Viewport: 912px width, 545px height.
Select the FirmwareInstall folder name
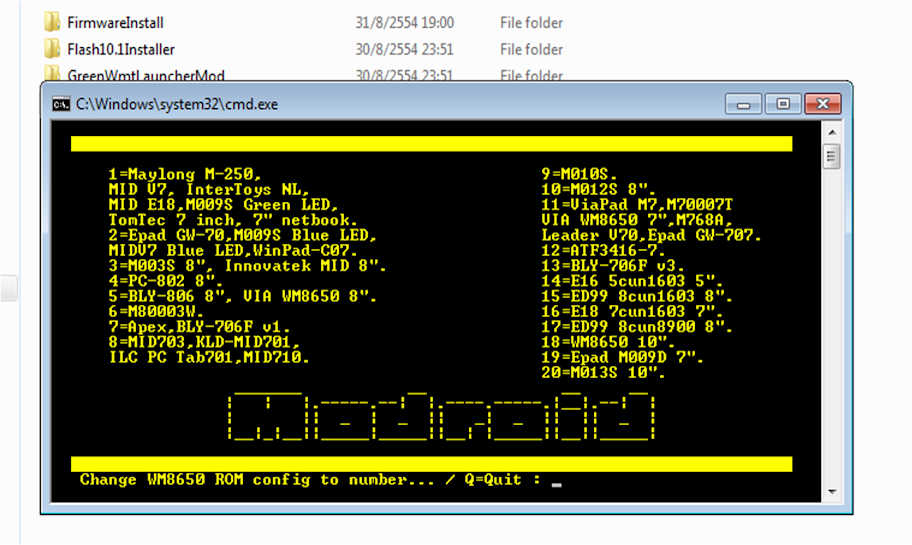[x=115, y=23]
